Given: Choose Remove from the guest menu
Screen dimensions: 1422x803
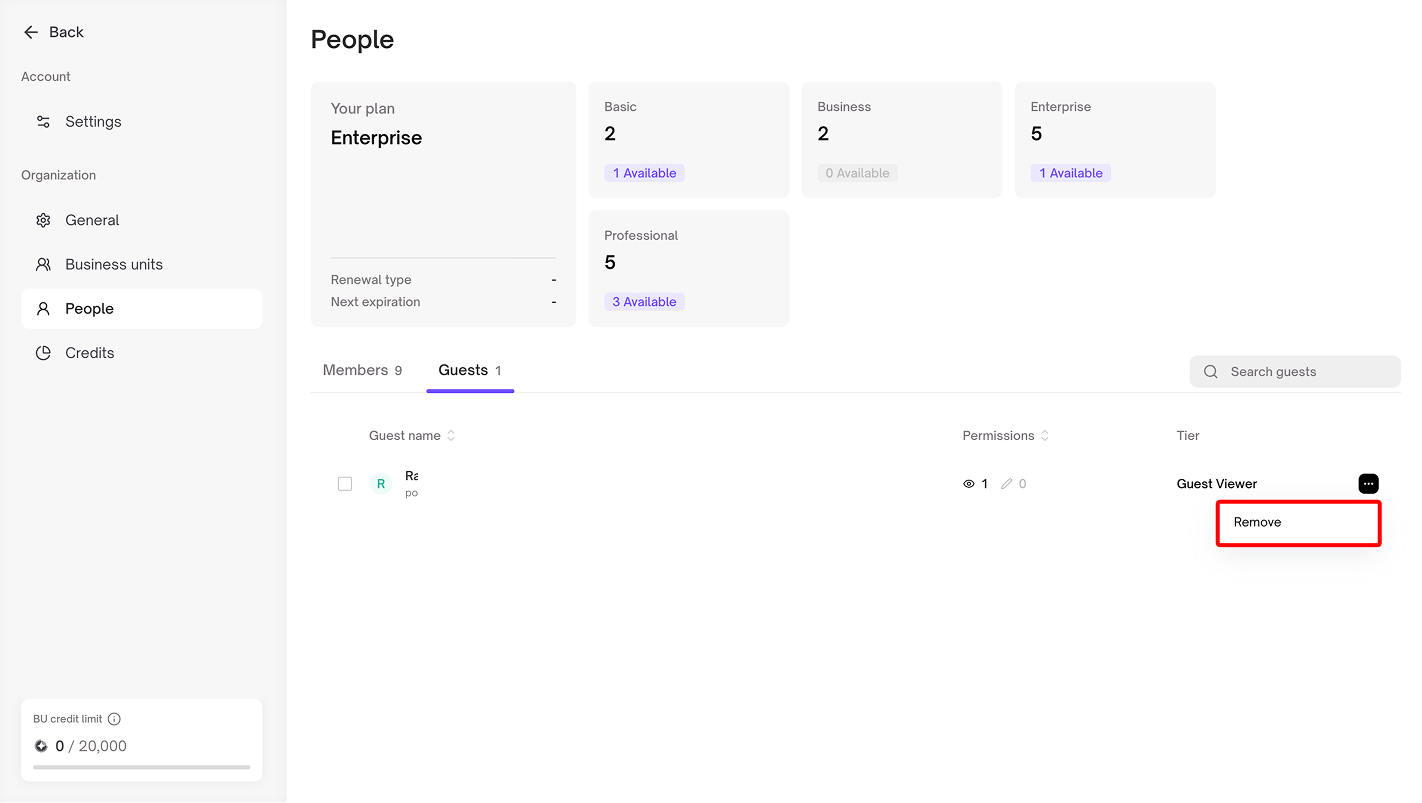Looking at the screenshot, I should click(1257, 522).
